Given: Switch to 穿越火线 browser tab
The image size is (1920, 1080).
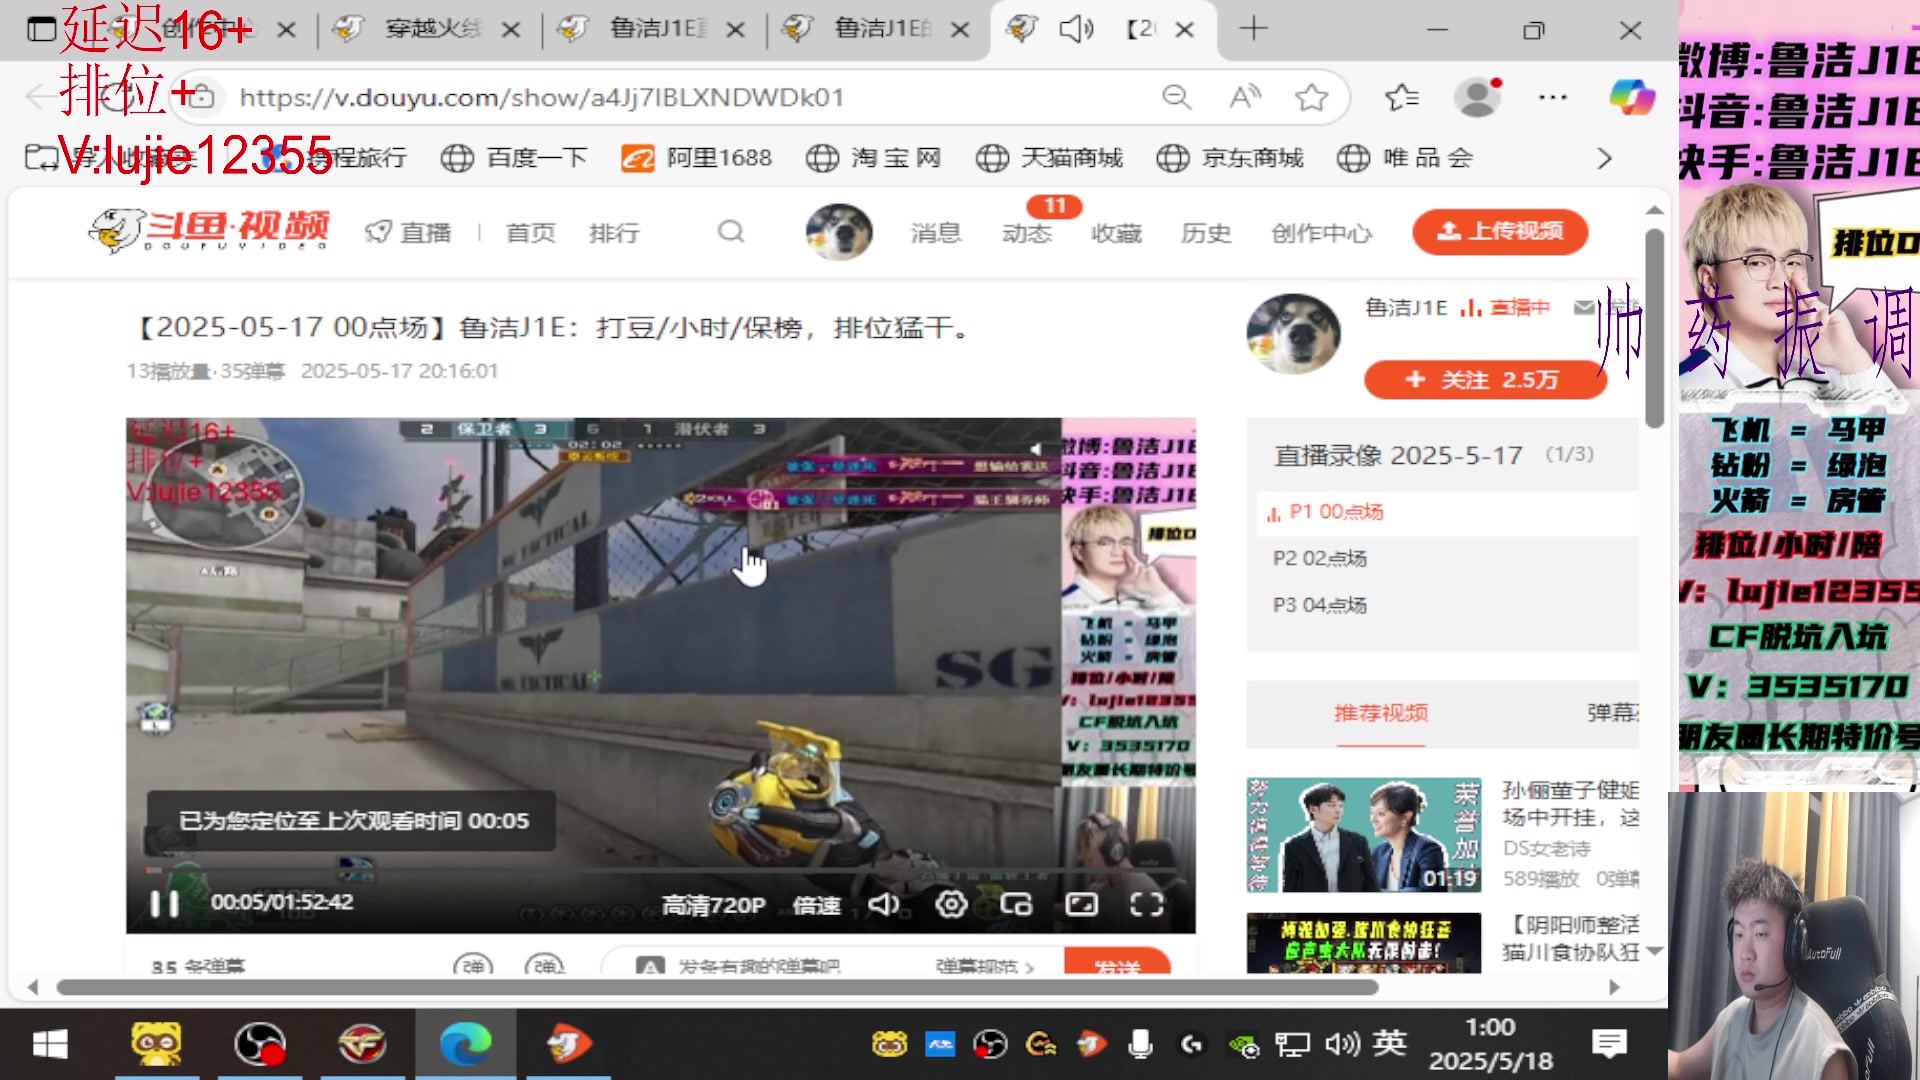Looking at the screenshot, I should point(430,29).
